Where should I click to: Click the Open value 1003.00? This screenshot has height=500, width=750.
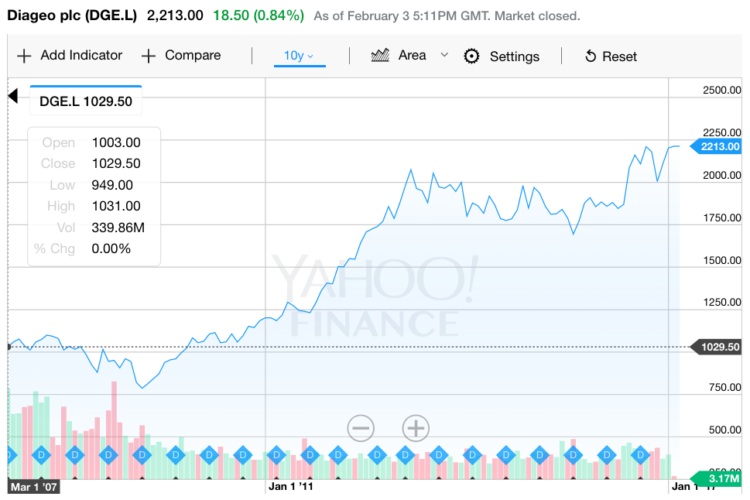[116, 143]
